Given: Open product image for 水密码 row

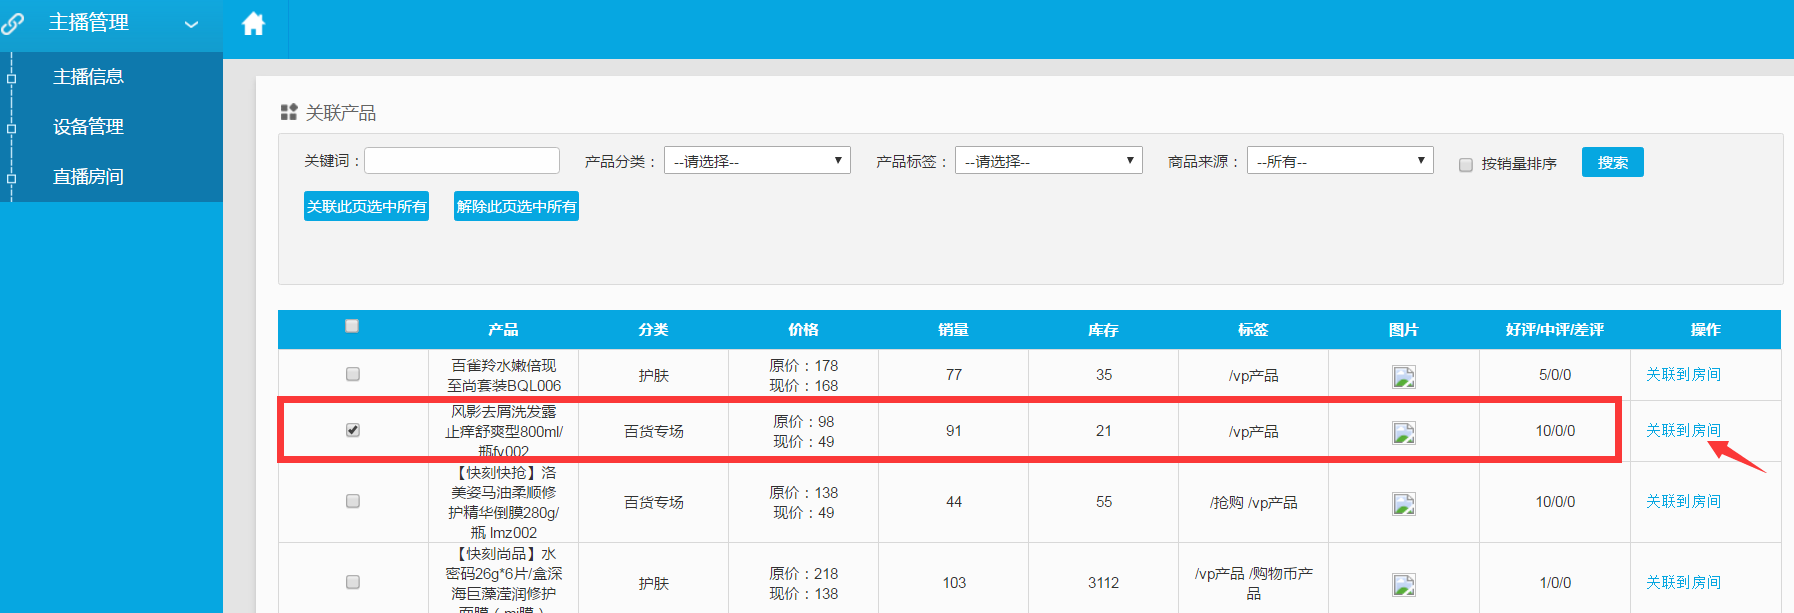Looking at the screenshot, I should [1404, 585].
